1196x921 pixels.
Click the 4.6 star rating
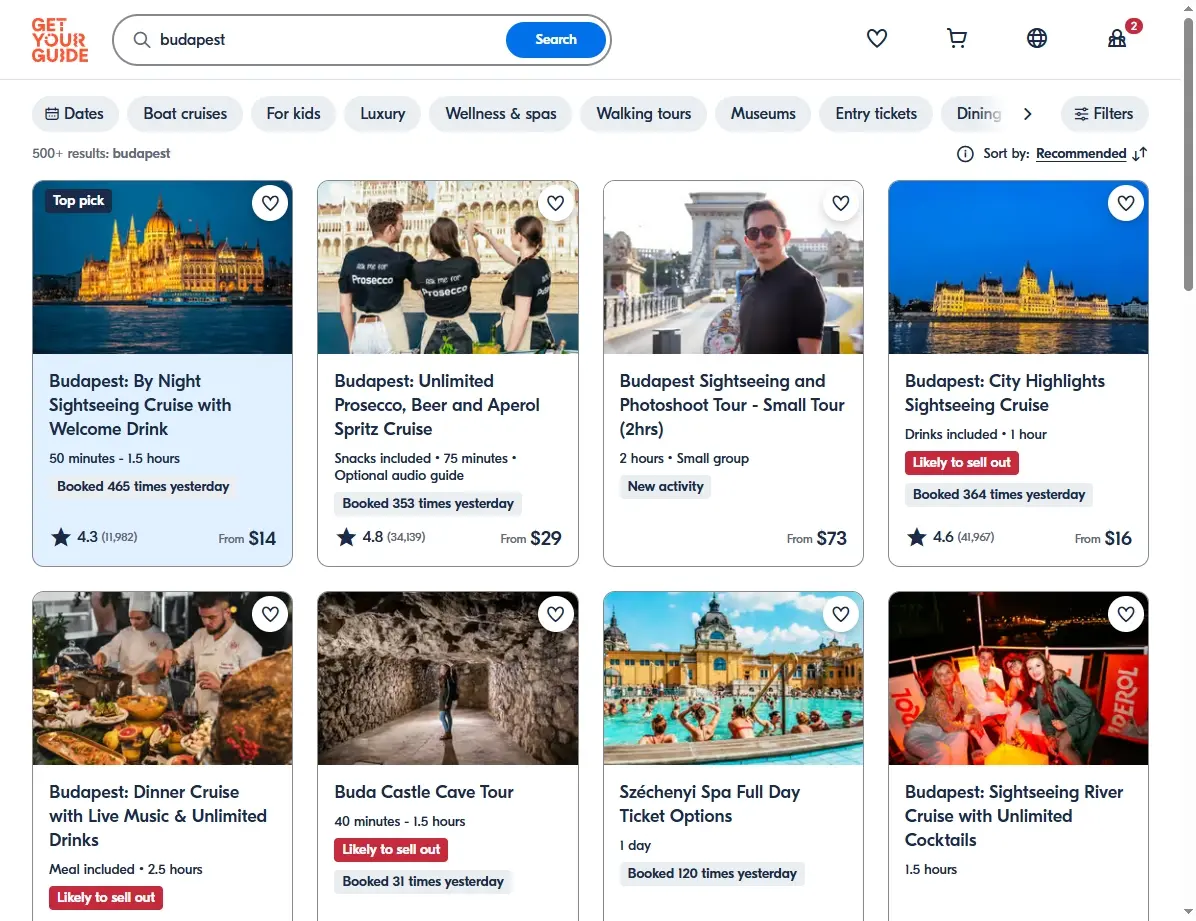(x=950, y=537)
